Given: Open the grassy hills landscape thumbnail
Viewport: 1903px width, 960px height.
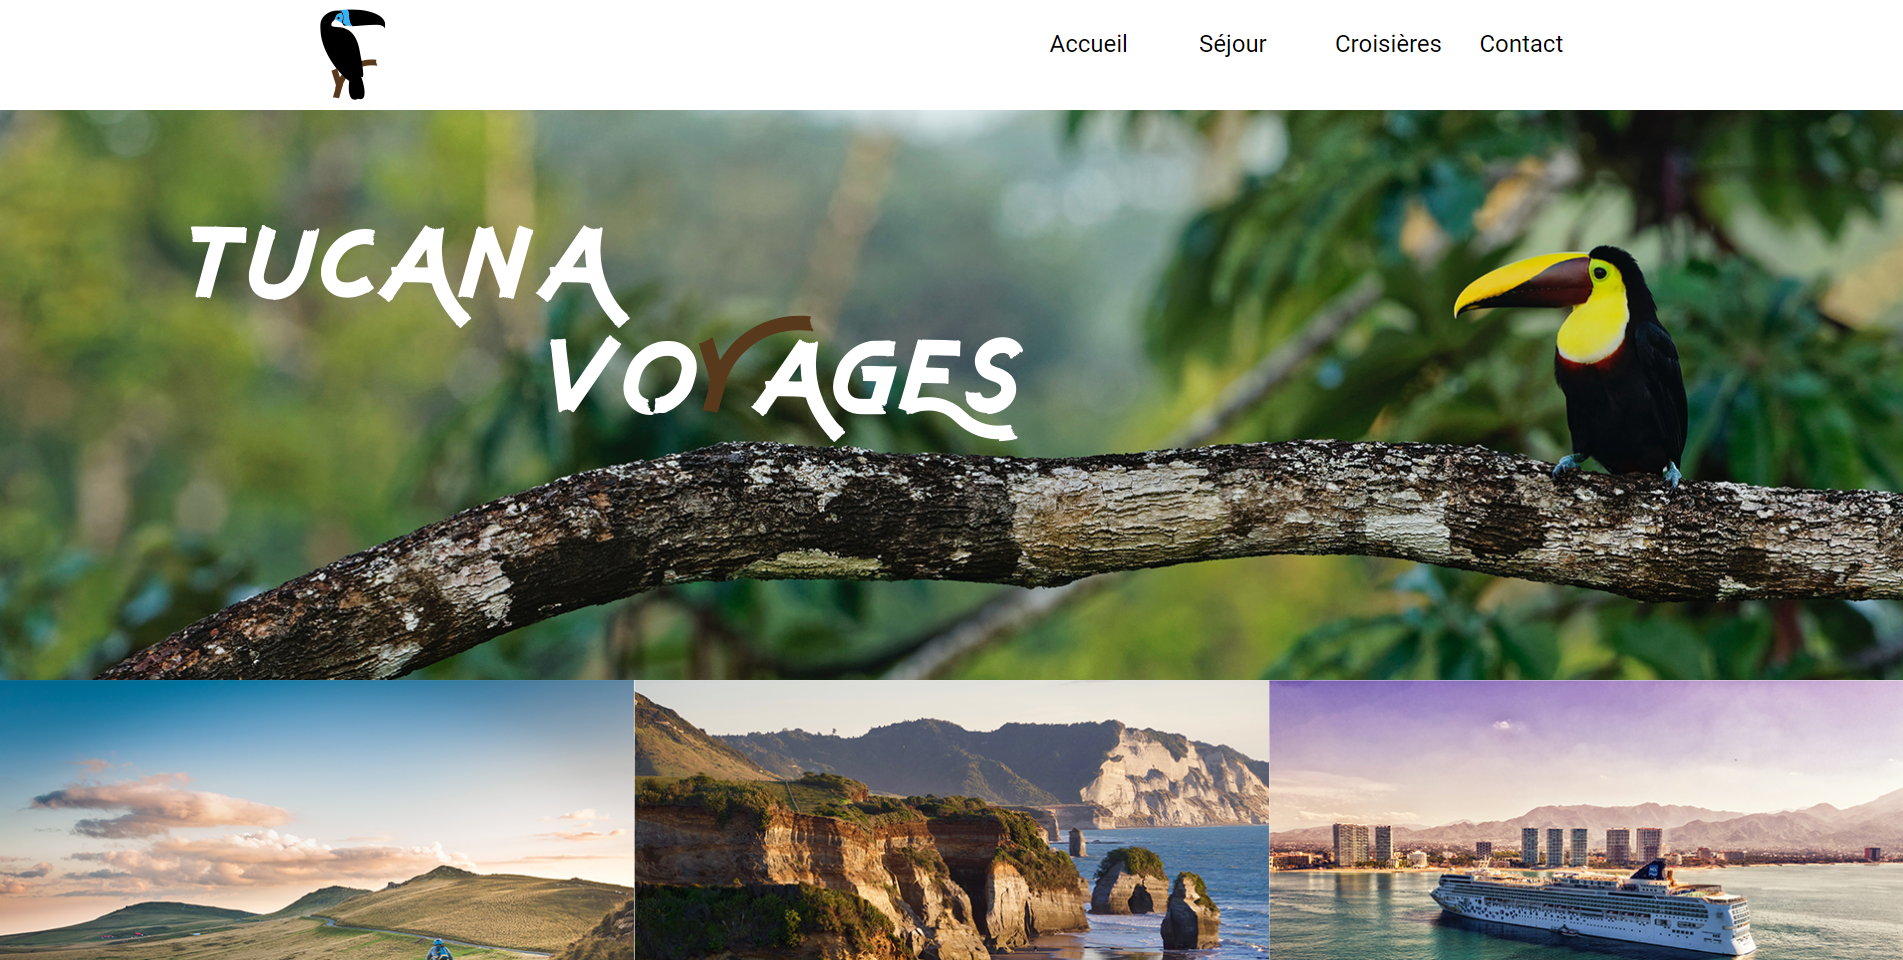Looking at the screenshot, I should 316,820.
